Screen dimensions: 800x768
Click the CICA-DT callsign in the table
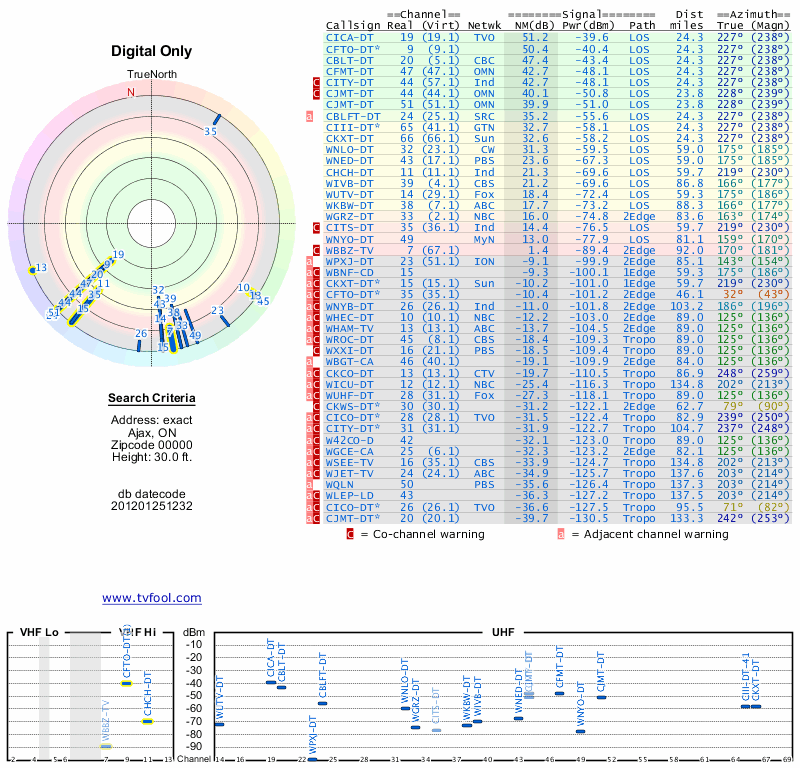click(351, 37)
